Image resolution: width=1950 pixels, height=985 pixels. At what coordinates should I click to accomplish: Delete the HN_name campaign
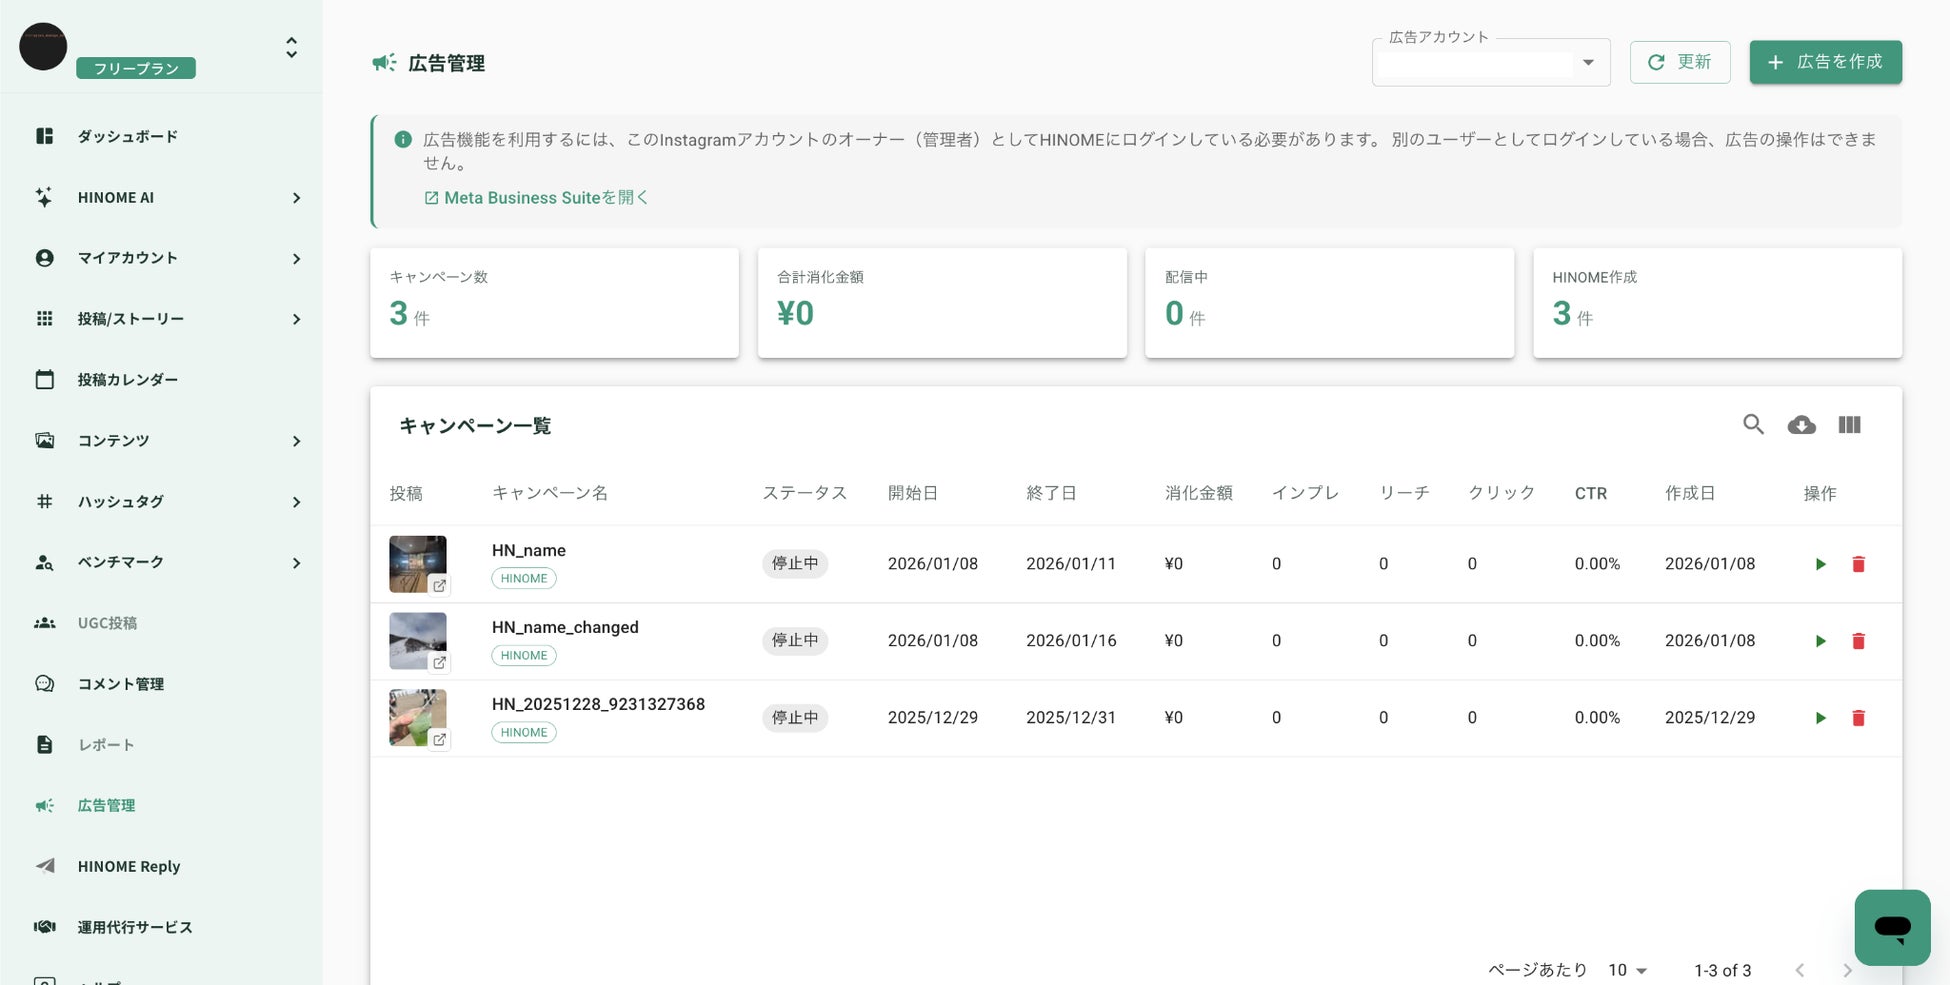(1858, 564)
